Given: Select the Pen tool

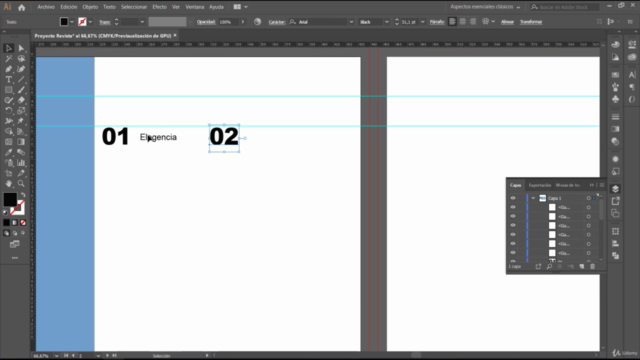Looking at the screenshot, I should [x=9, y=69].
